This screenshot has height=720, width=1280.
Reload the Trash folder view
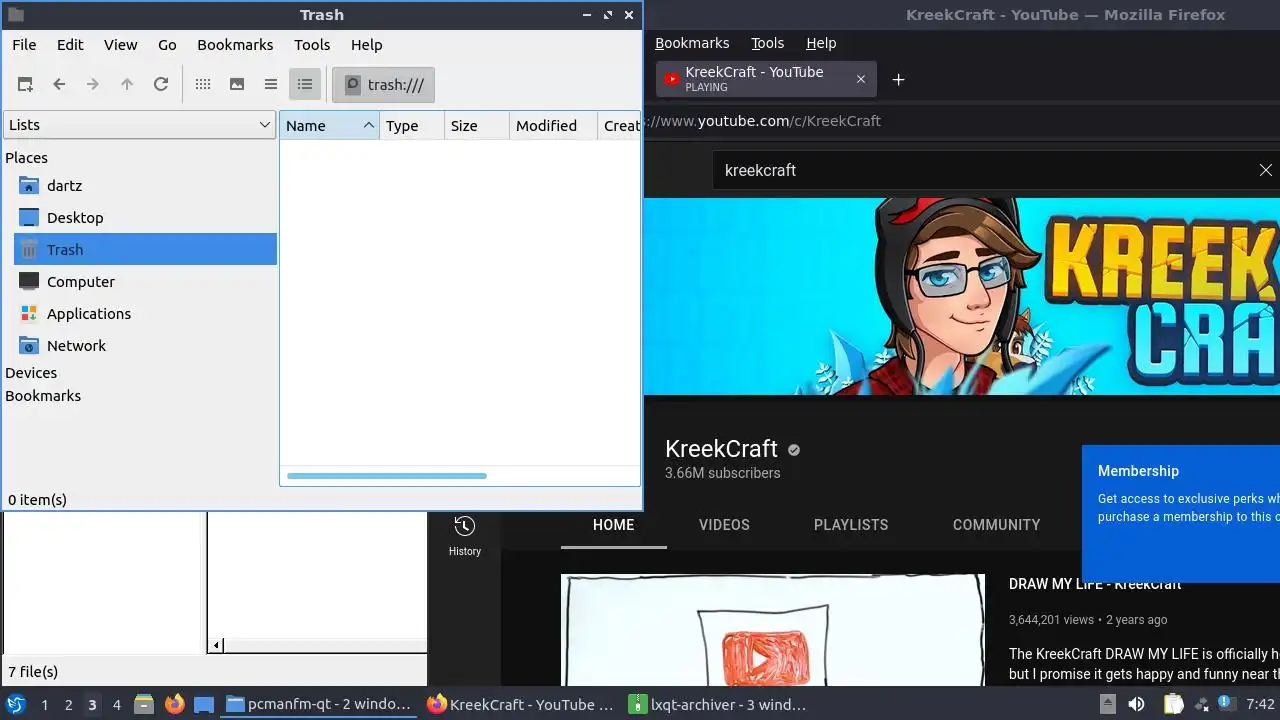(x=161, y=85)
